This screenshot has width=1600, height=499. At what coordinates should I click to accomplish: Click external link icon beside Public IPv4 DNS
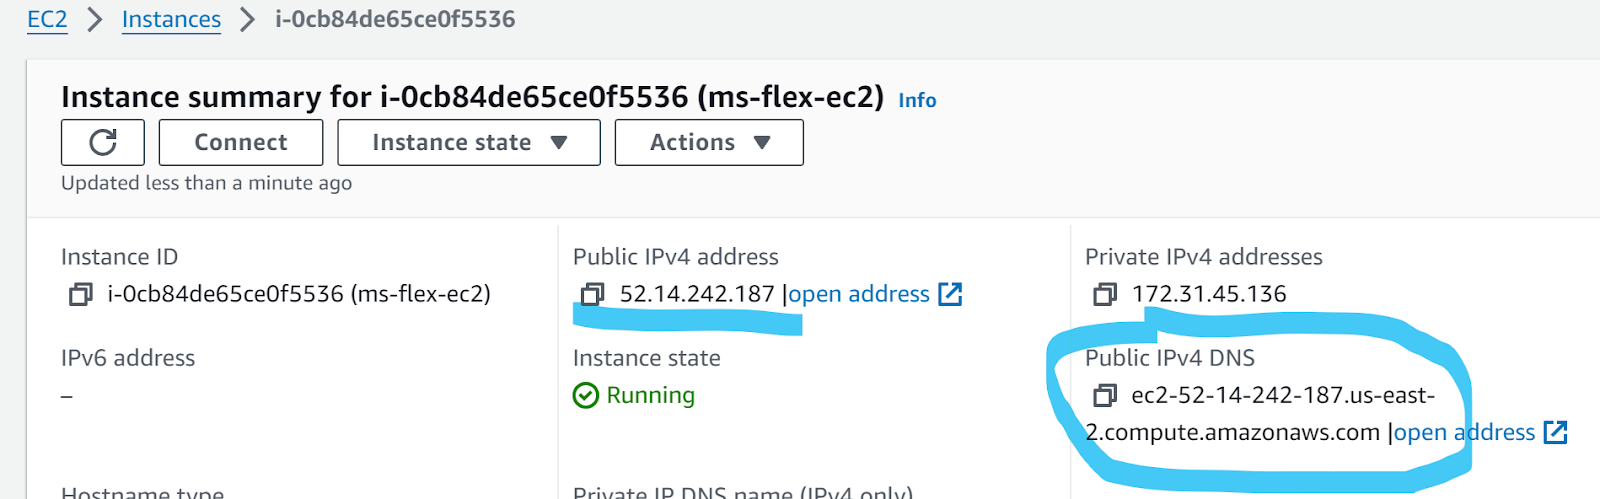click(x=1555, y=432)
